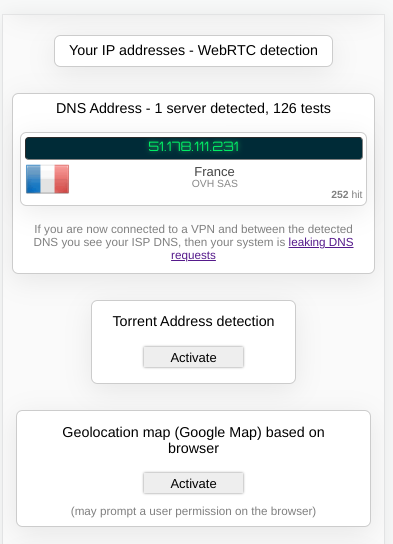Image resolution: width=393 pixels, height=544 pixels.
Task: Click the '126 tests' text in heading
Action: [x=302, y=108]
